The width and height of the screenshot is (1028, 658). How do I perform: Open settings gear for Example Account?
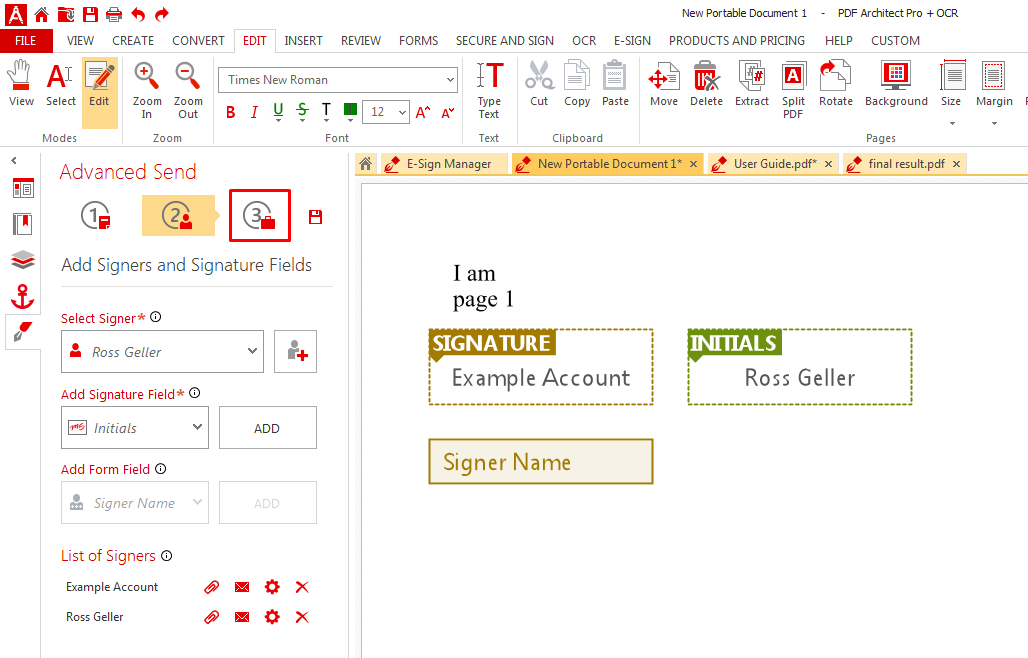pos(272,587)
